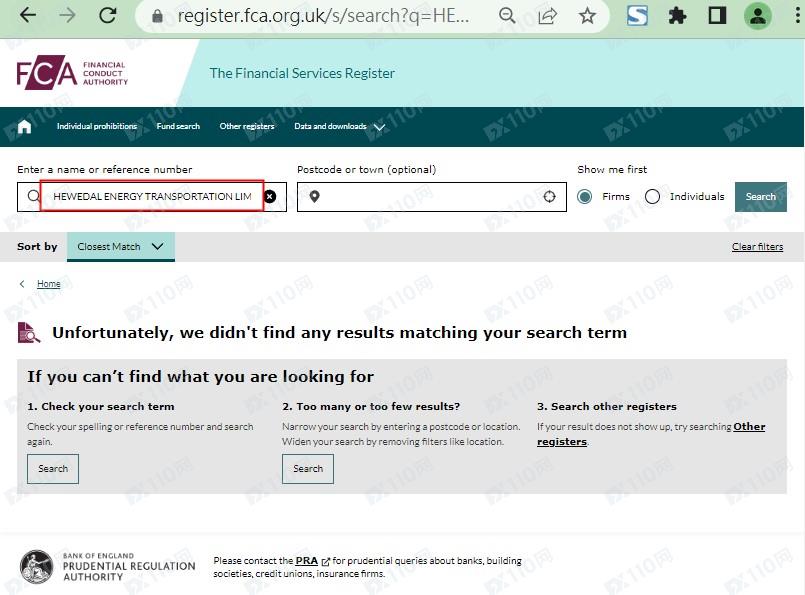Expand the Data and downloads menu
Screen dimensions: 805x595
339,126
